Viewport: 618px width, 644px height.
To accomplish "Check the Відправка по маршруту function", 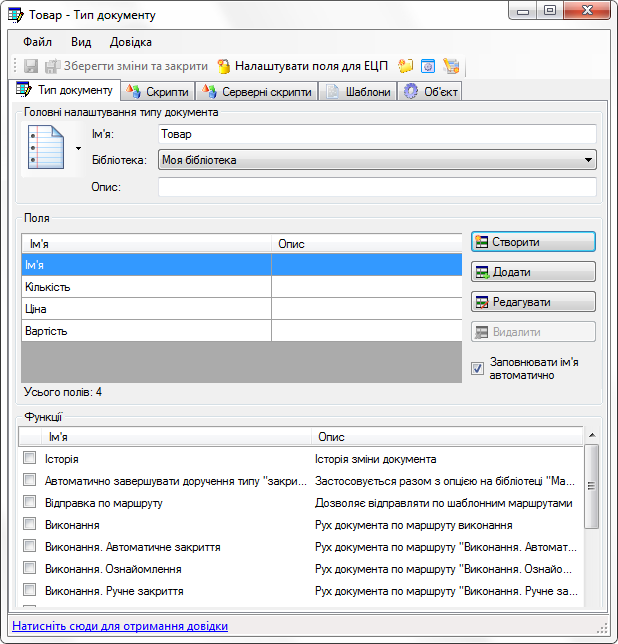I will [30, 503].
